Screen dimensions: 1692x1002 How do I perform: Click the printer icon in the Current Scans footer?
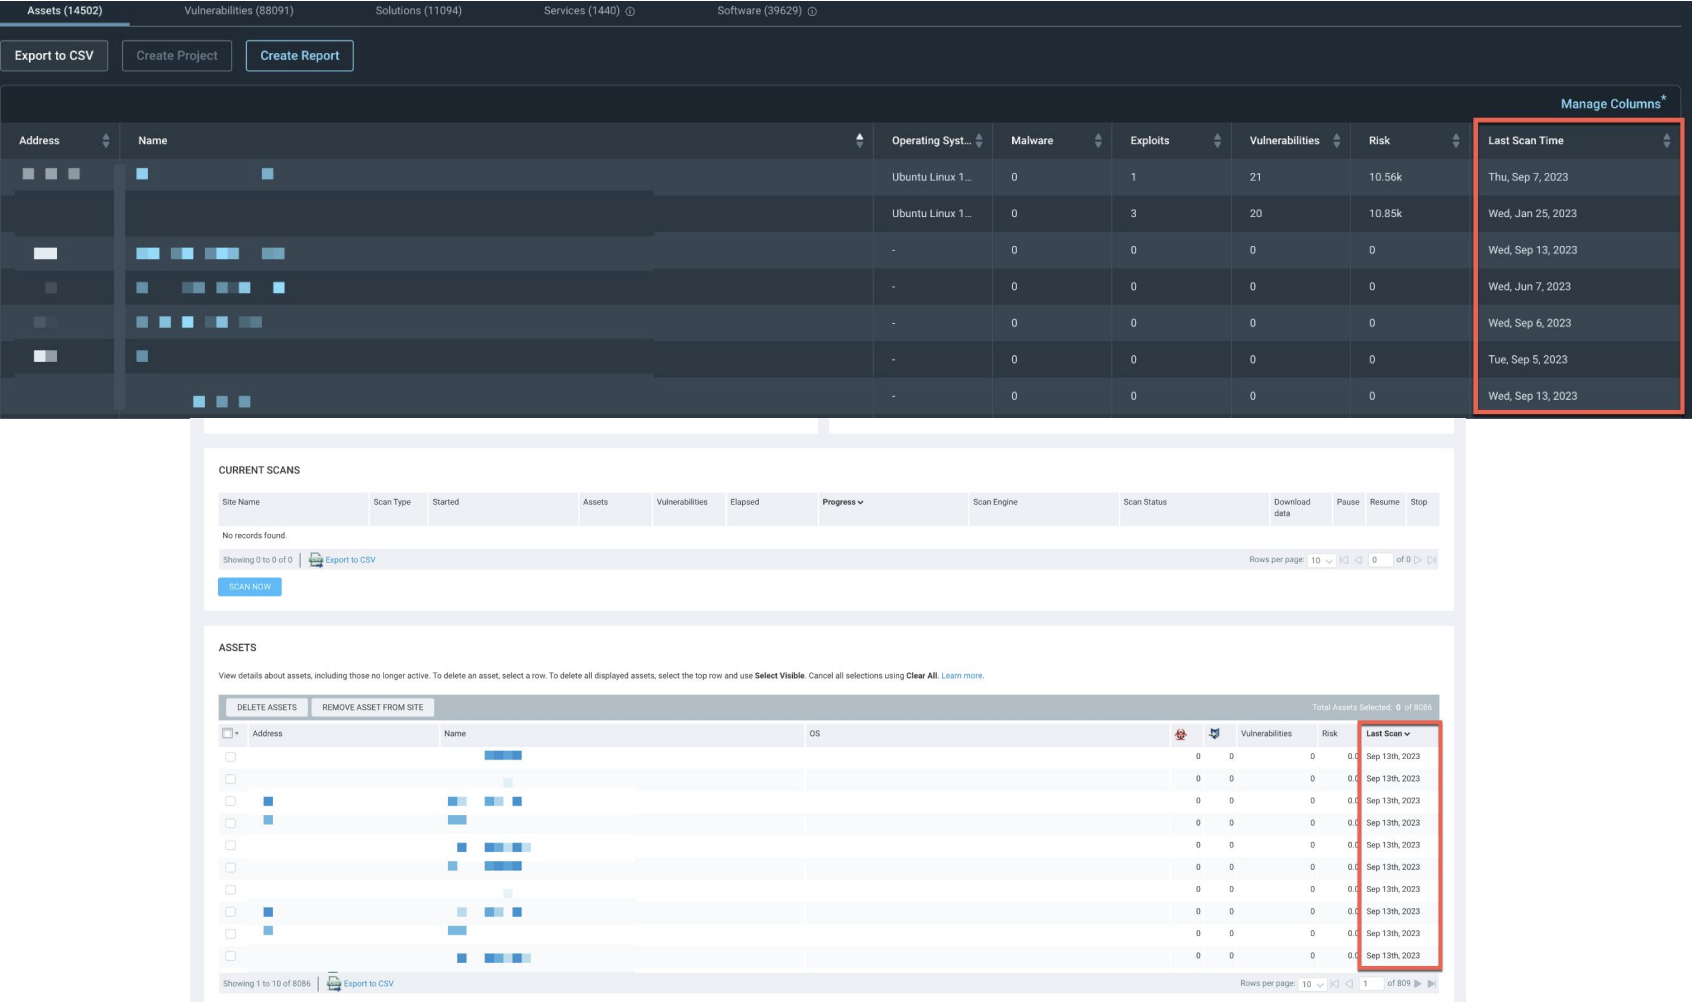(x=316, y=560)
